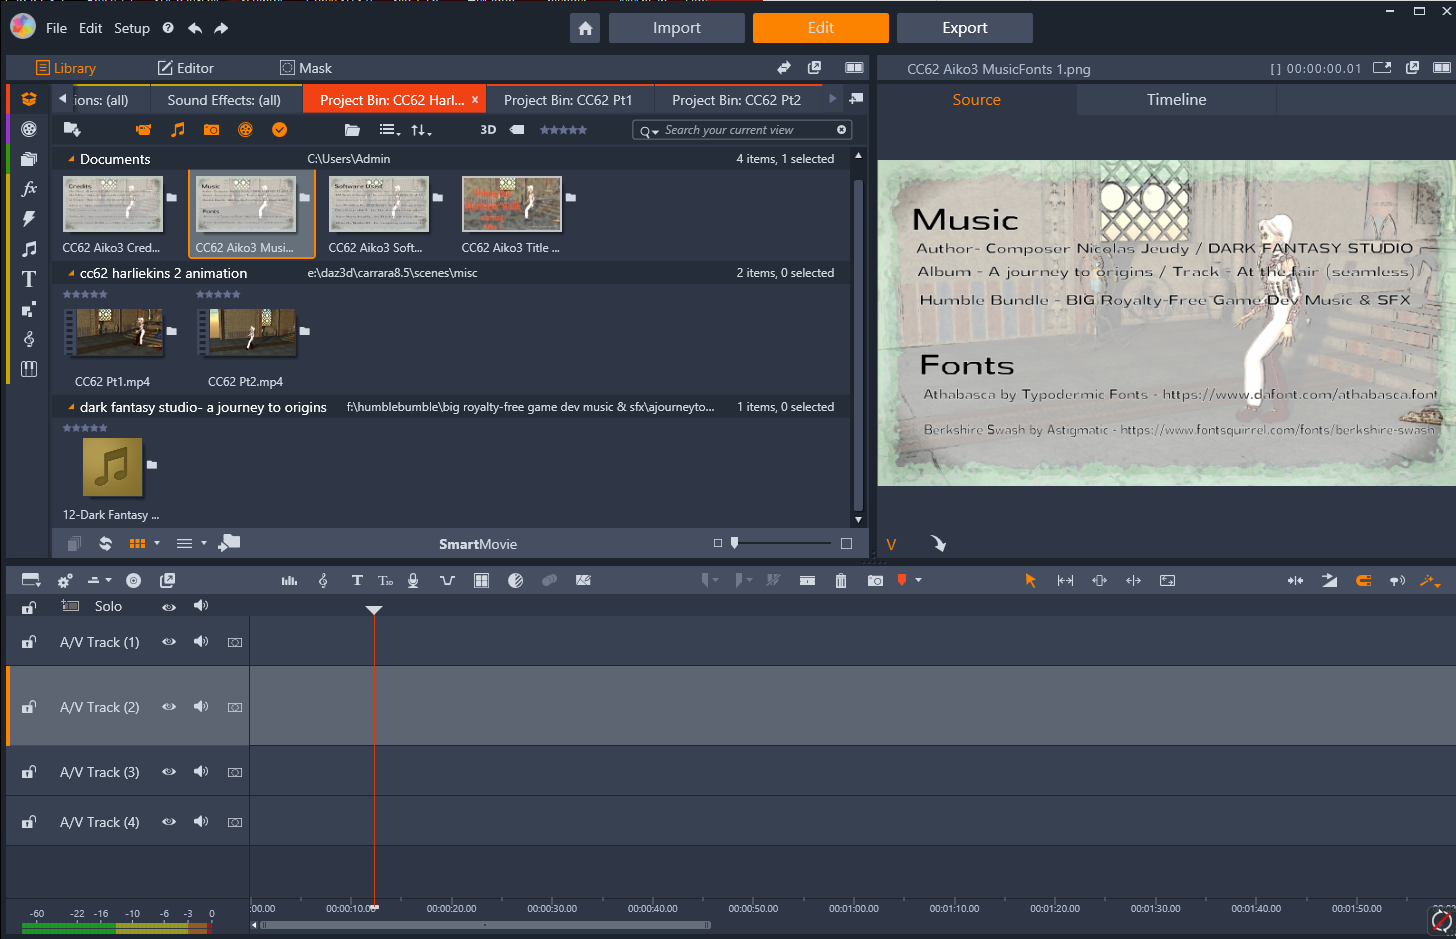Screen dimensions: 1456x939
Task: Take a snapshot with the camera icon
Action: pos(875,580)
